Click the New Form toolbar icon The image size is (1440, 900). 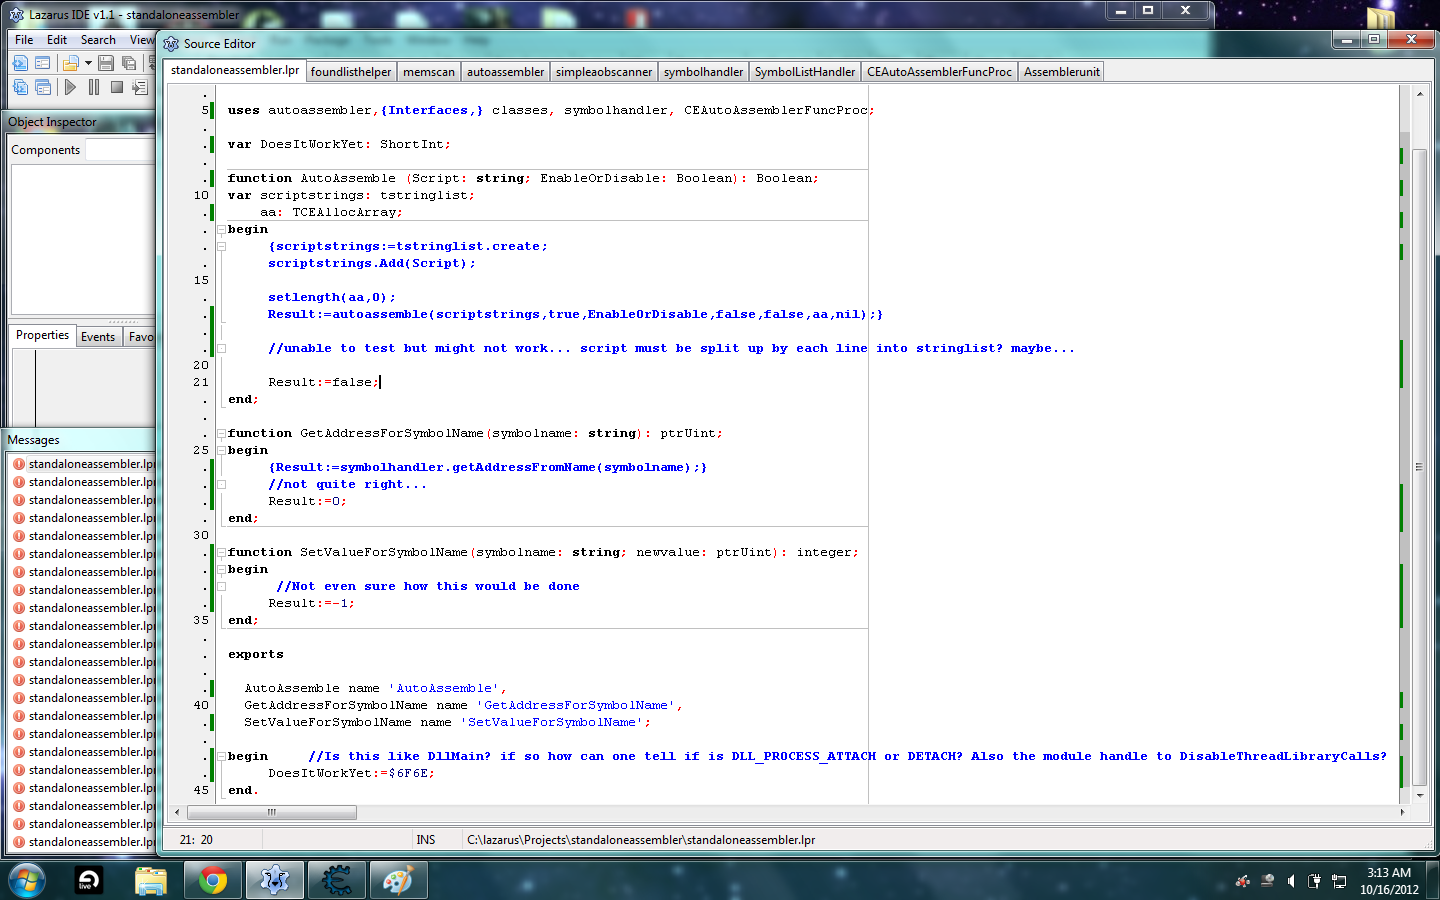(x=43, y=63)
